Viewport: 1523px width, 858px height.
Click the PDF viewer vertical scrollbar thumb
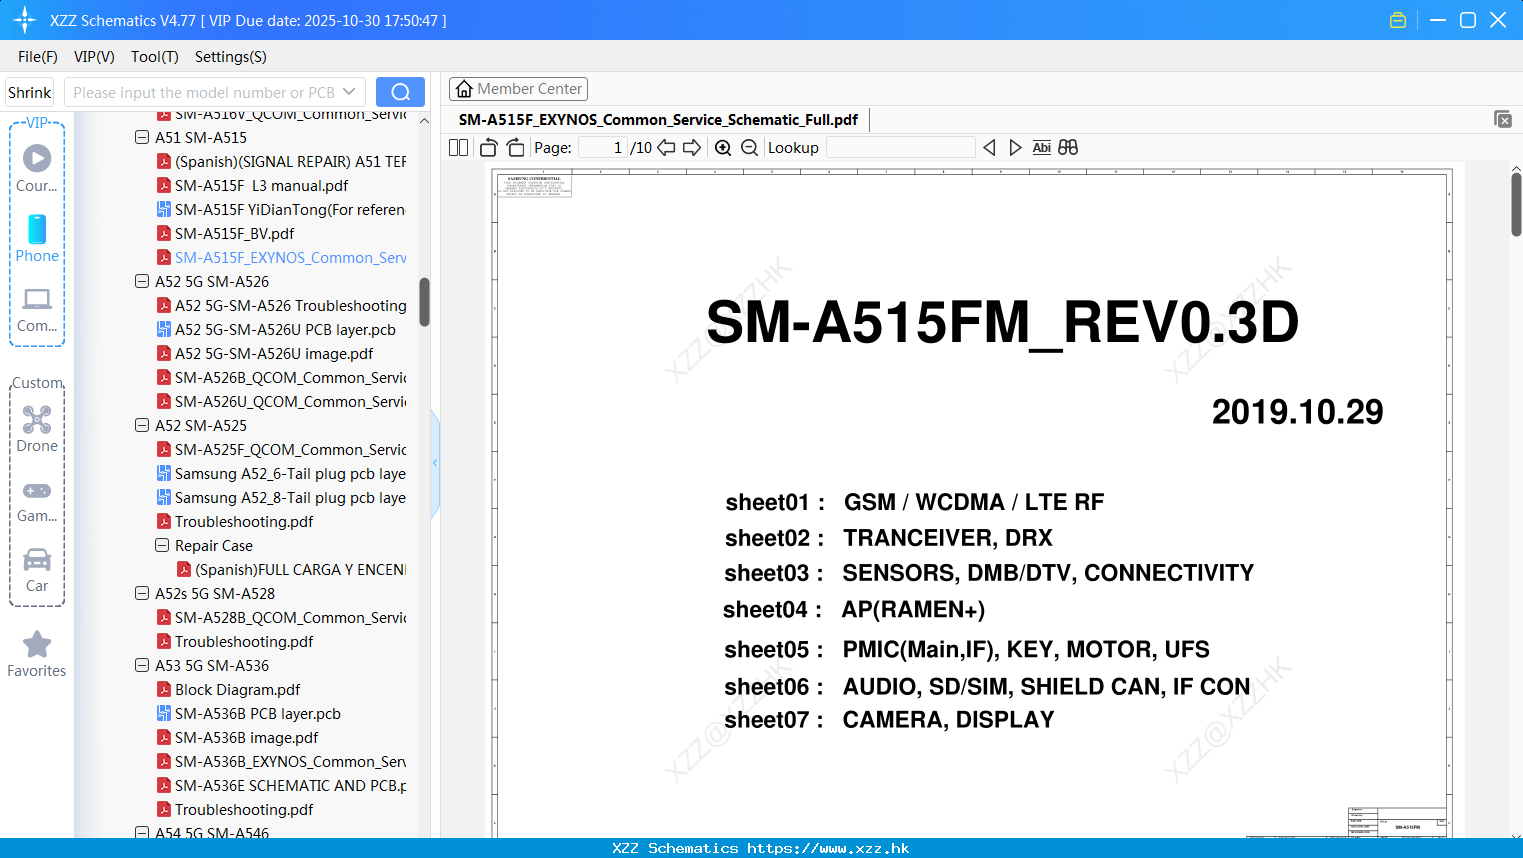point(1516,204)
